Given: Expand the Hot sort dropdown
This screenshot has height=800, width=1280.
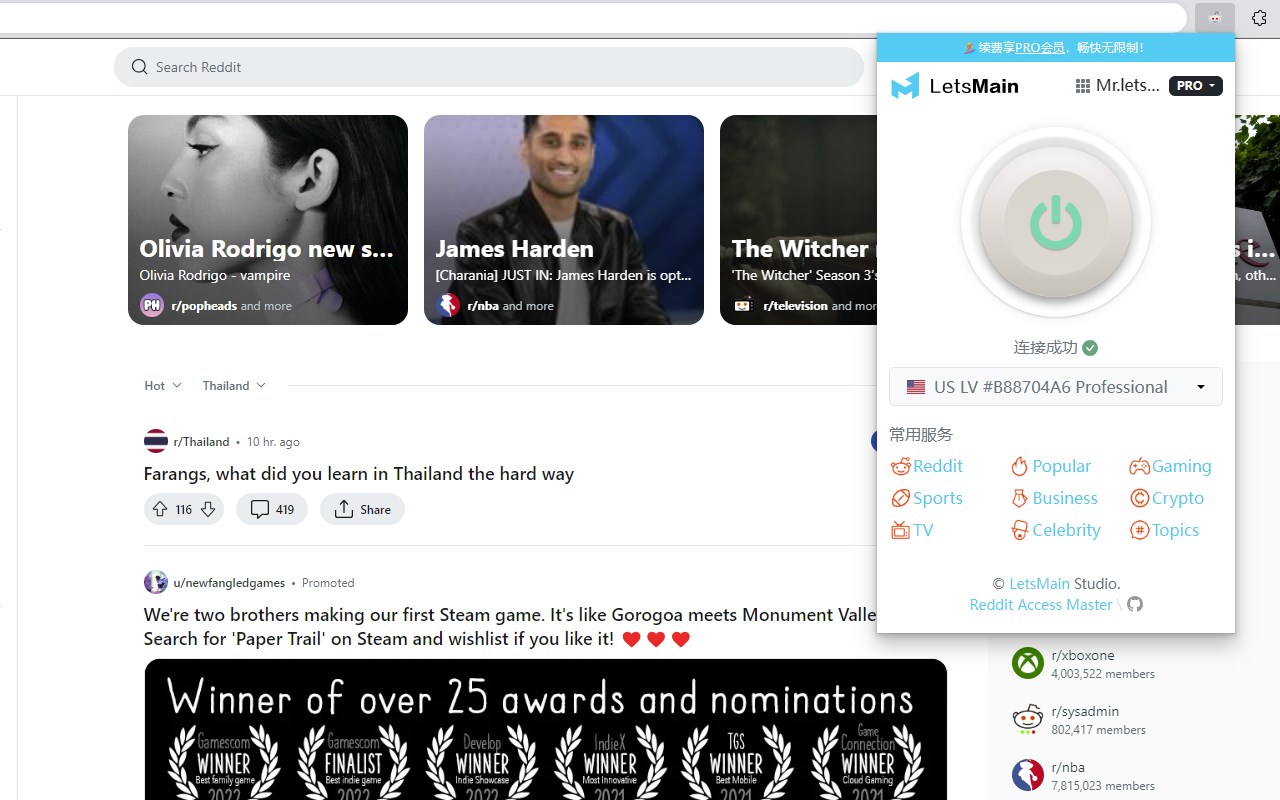Looking at the screenshot, I should [163, 385].
